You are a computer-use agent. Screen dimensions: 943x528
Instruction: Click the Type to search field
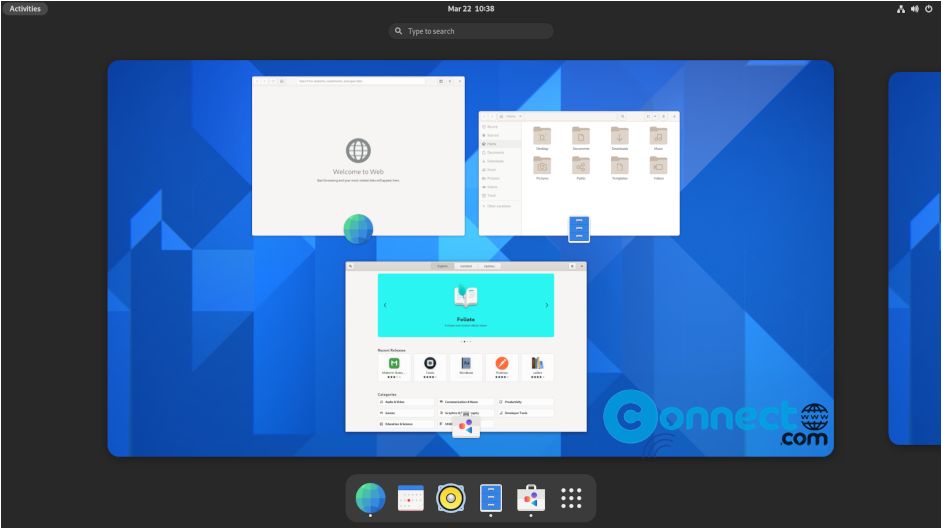pos(471,31)
